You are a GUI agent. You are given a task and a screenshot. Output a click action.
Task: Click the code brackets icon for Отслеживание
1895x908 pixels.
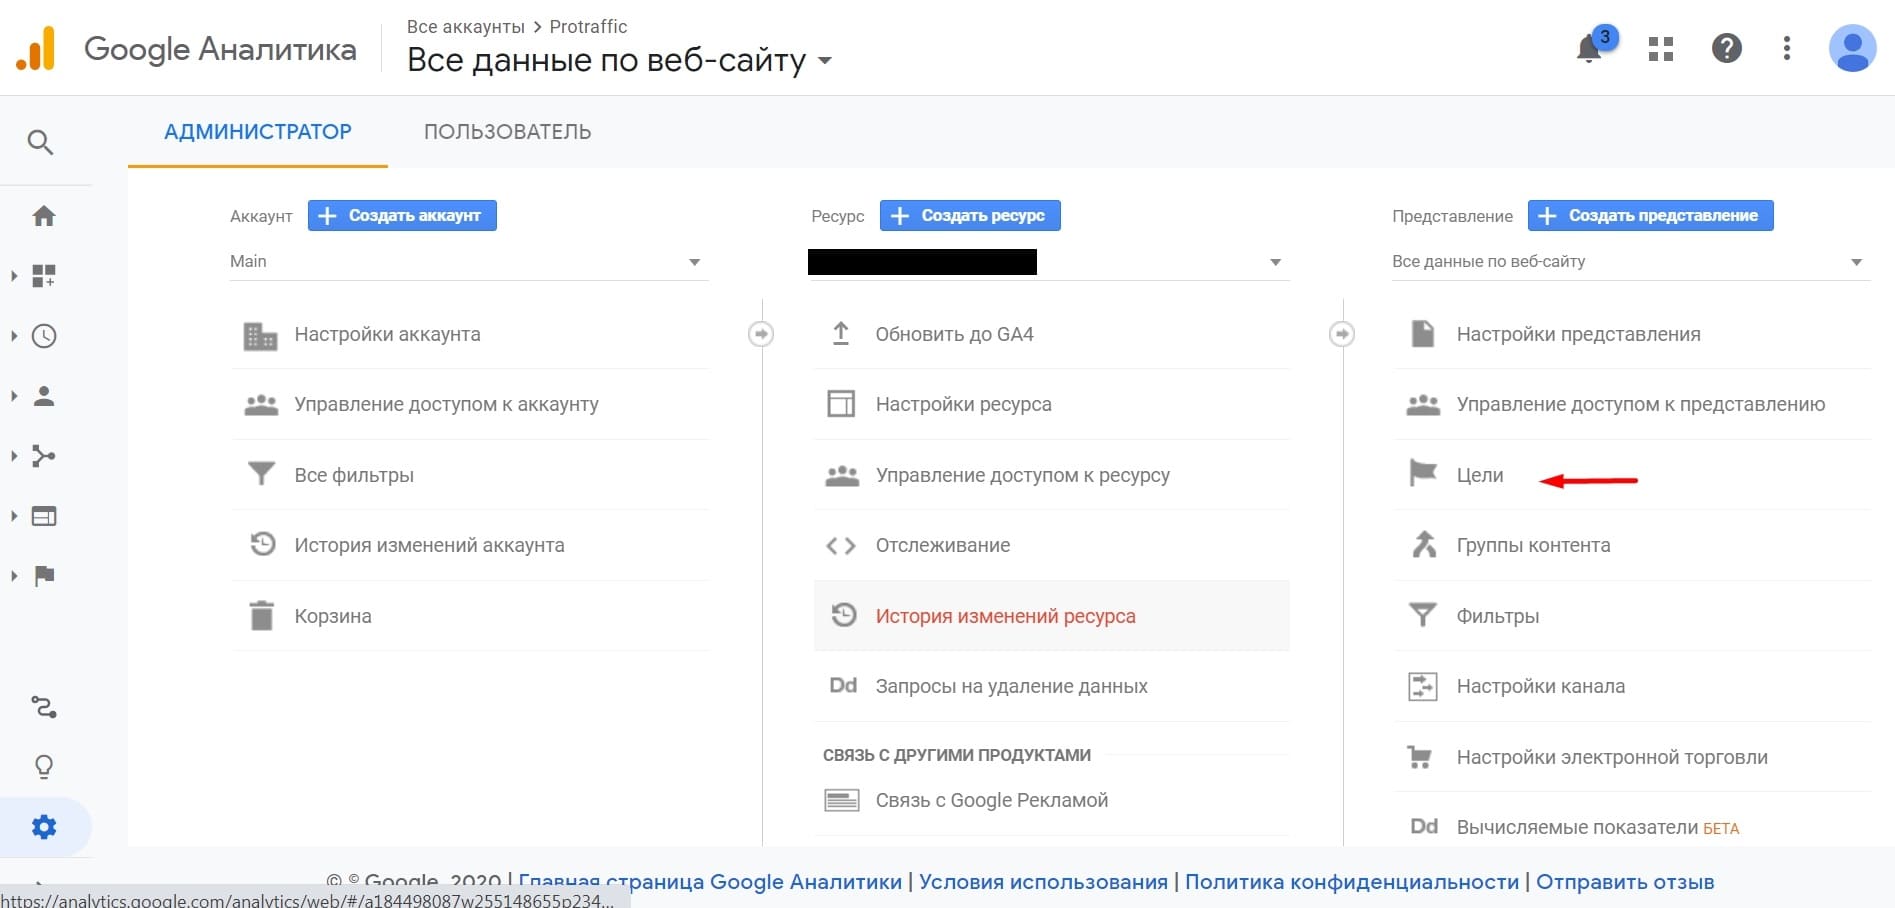[x=841, y=546]
